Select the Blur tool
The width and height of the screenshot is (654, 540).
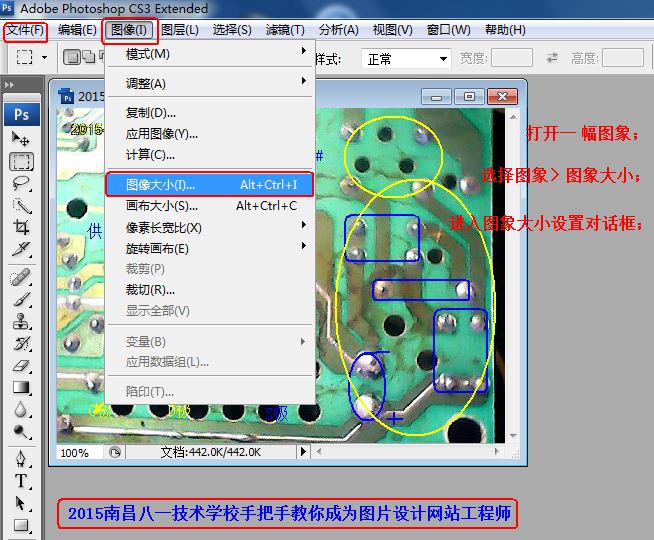[x=21, y=409]
